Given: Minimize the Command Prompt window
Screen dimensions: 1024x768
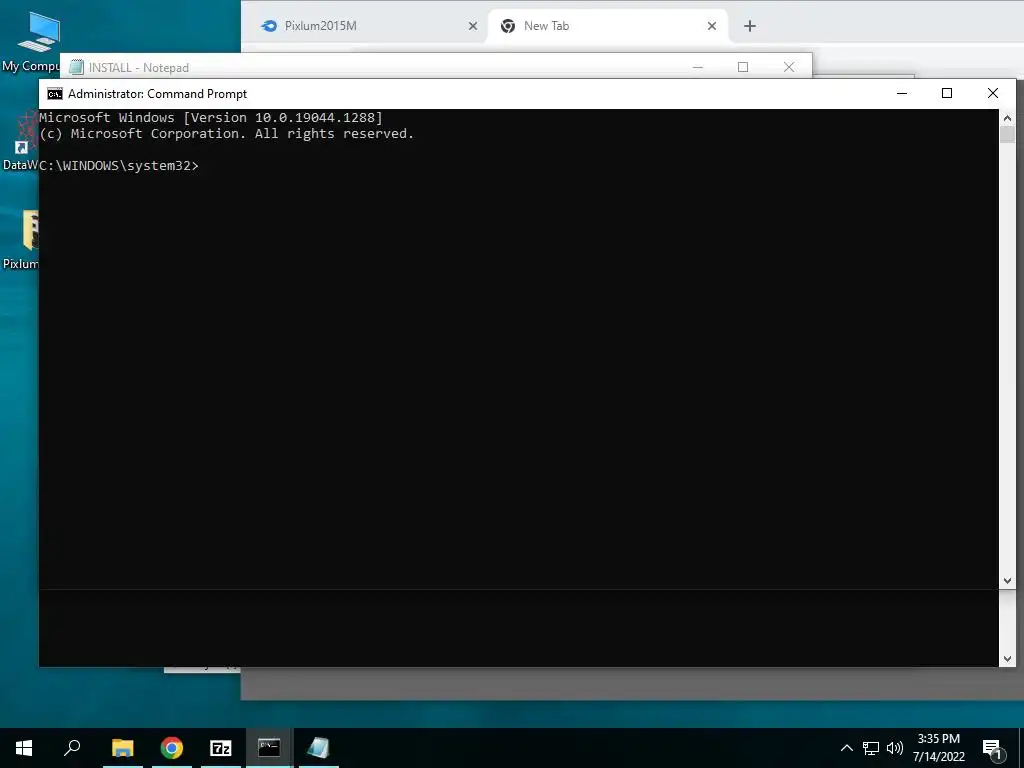Looking at the screenshot, I should [x=902, y=93].
